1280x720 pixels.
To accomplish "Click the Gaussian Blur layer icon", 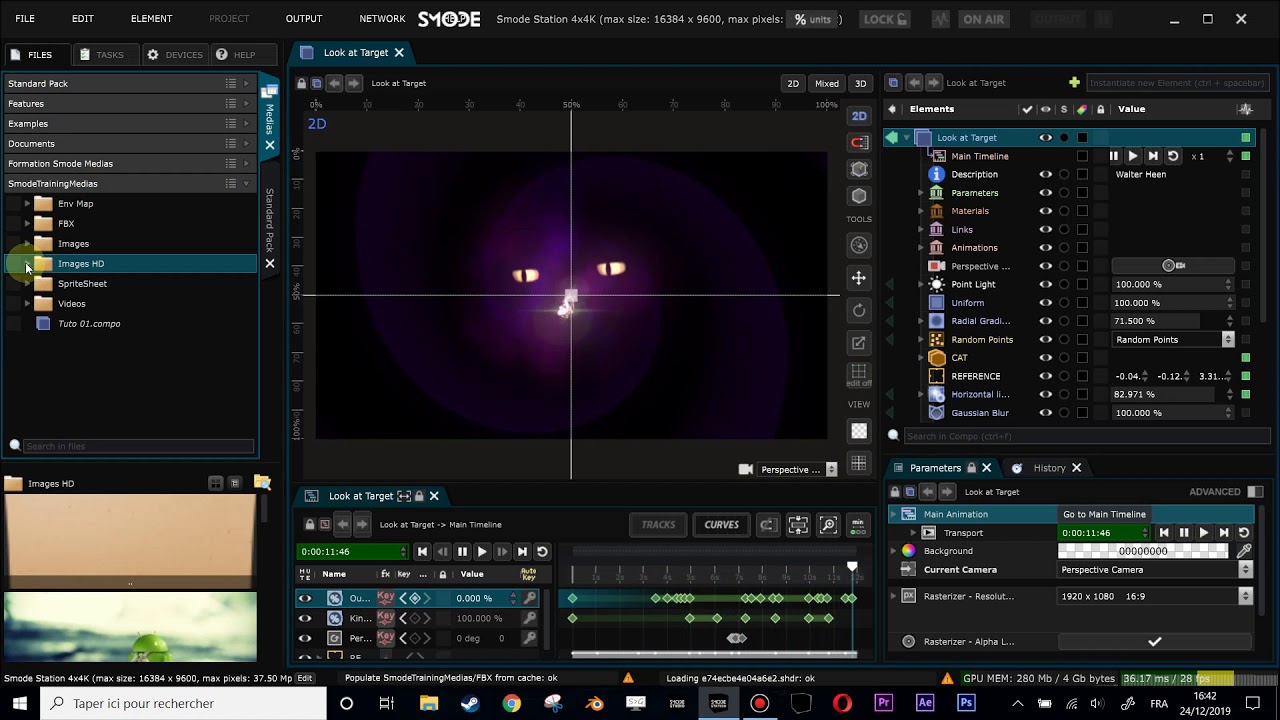I will (x=936, y=412).
